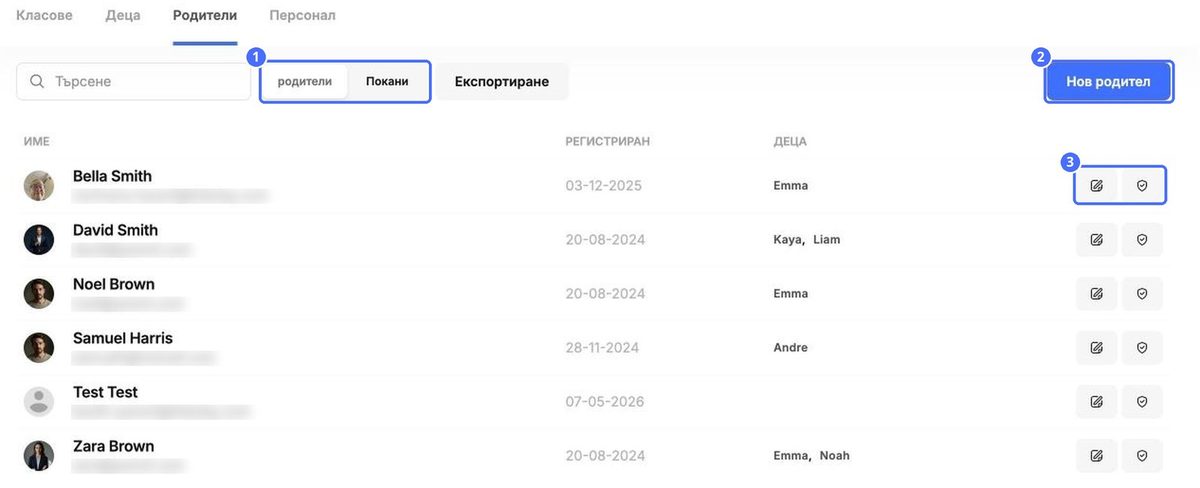
Task: Open the edit icon for Noel Brown
Action: [1097, 294]
